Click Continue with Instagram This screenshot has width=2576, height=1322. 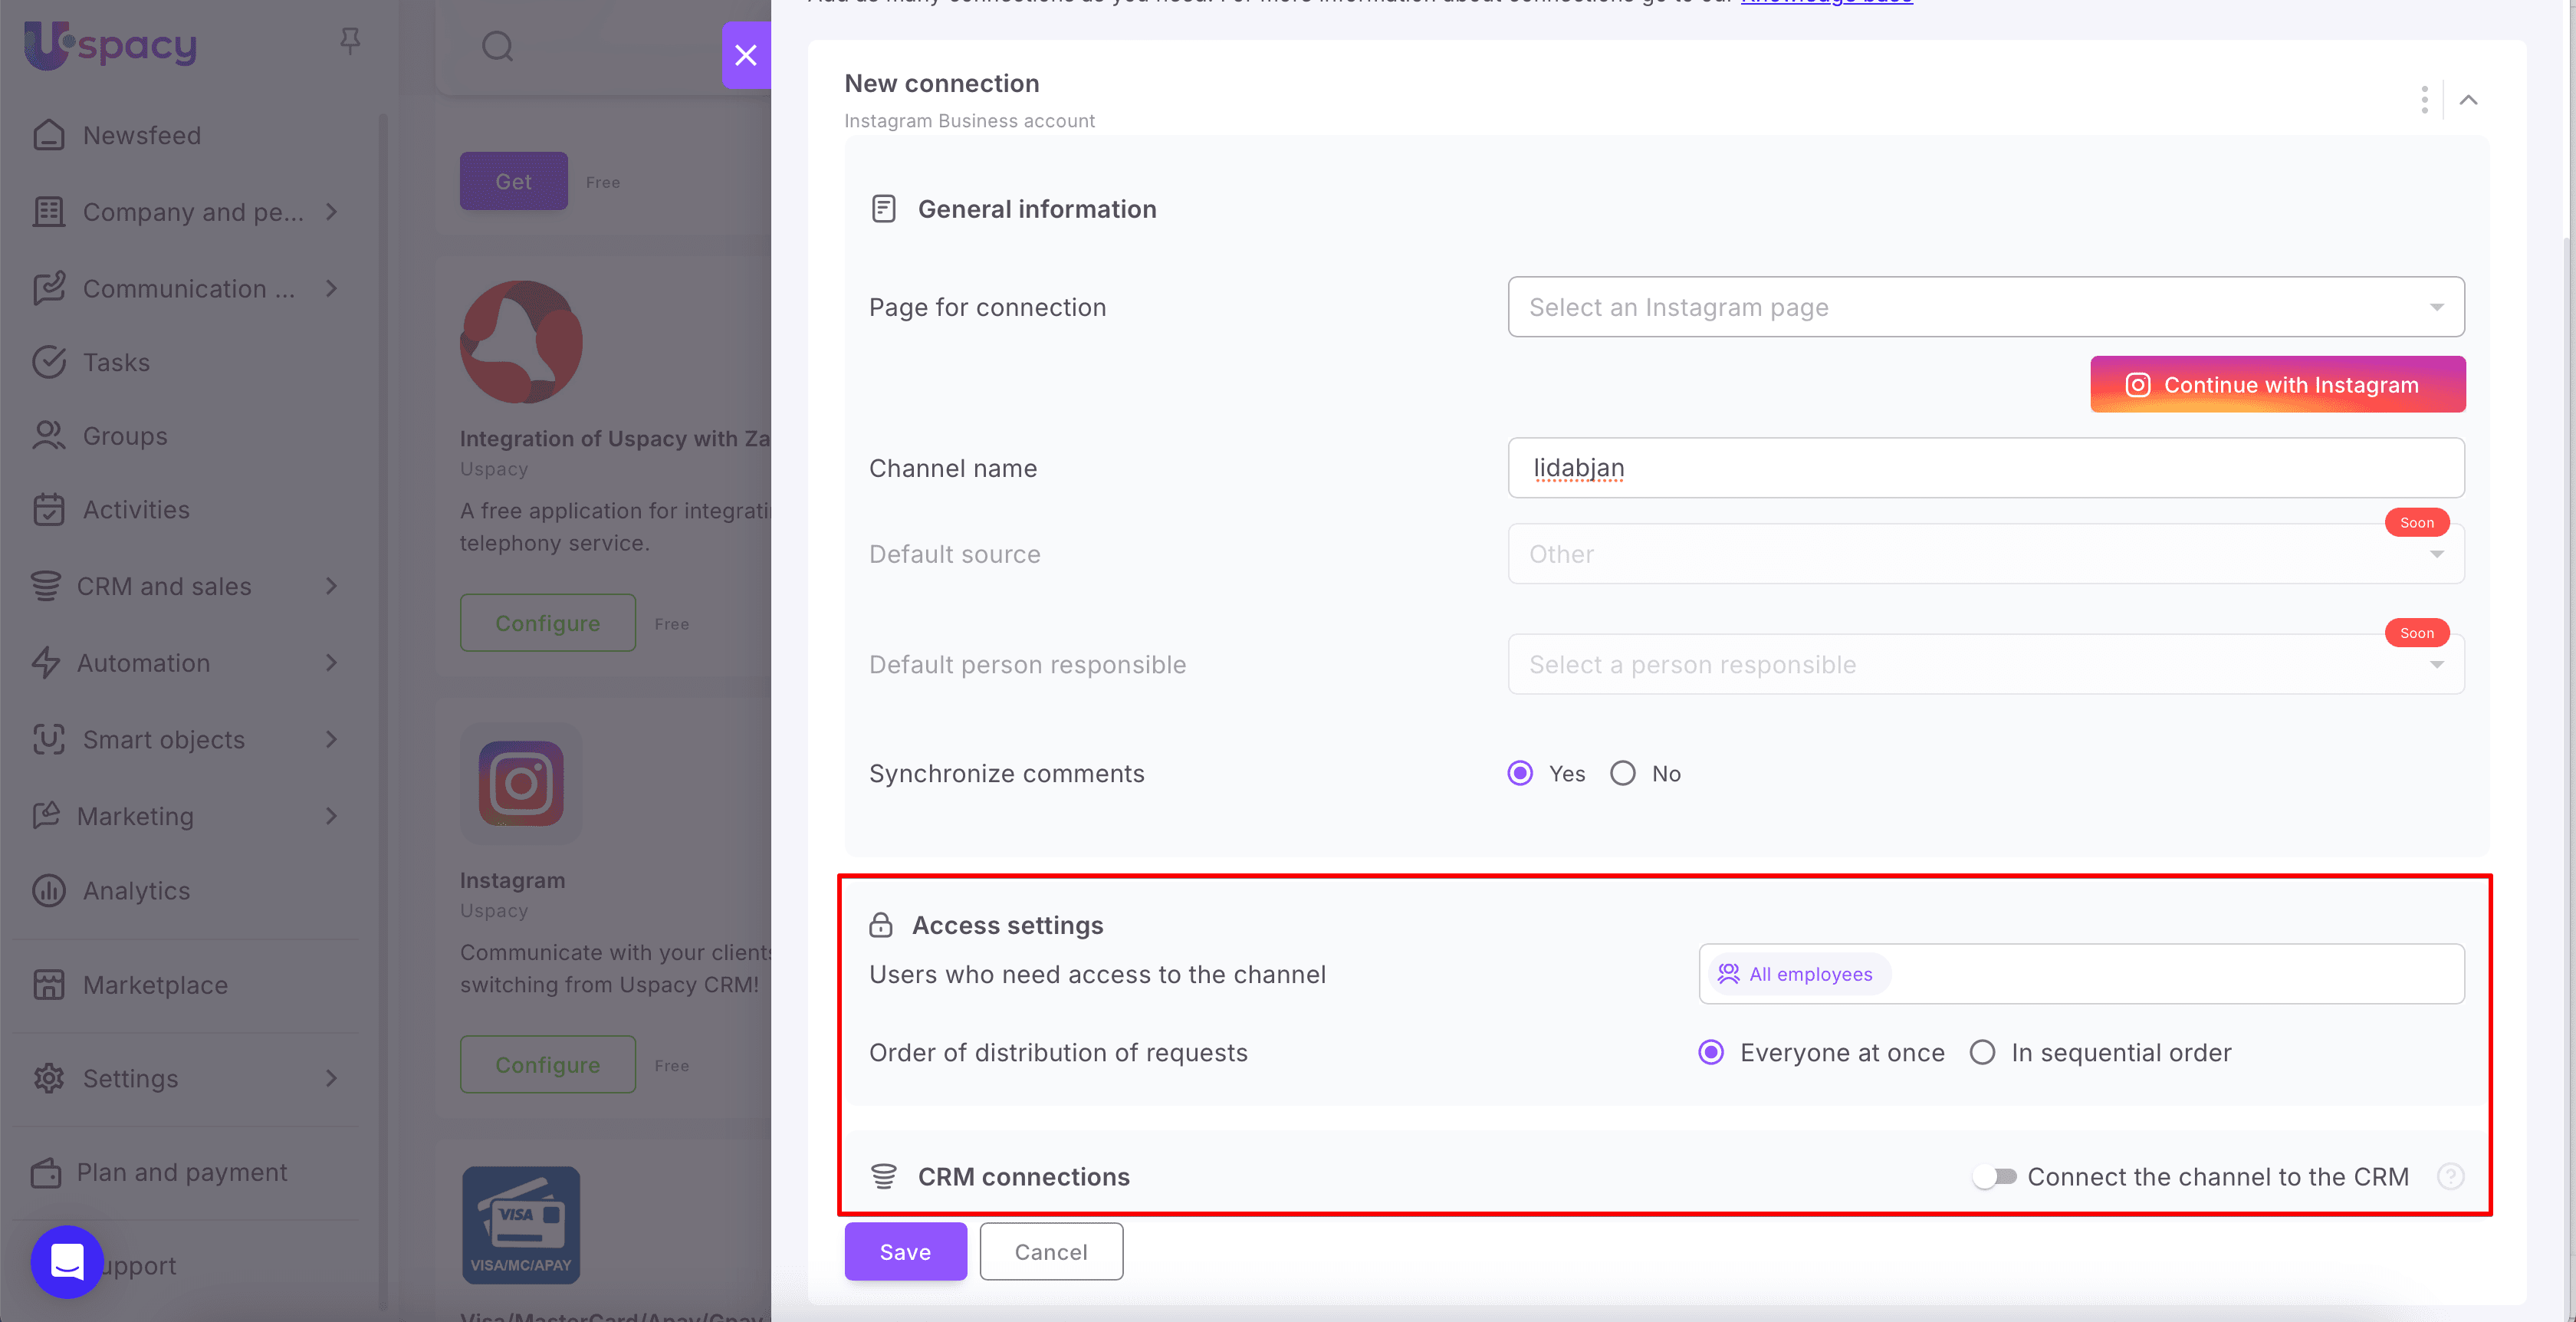point(2277,384)
